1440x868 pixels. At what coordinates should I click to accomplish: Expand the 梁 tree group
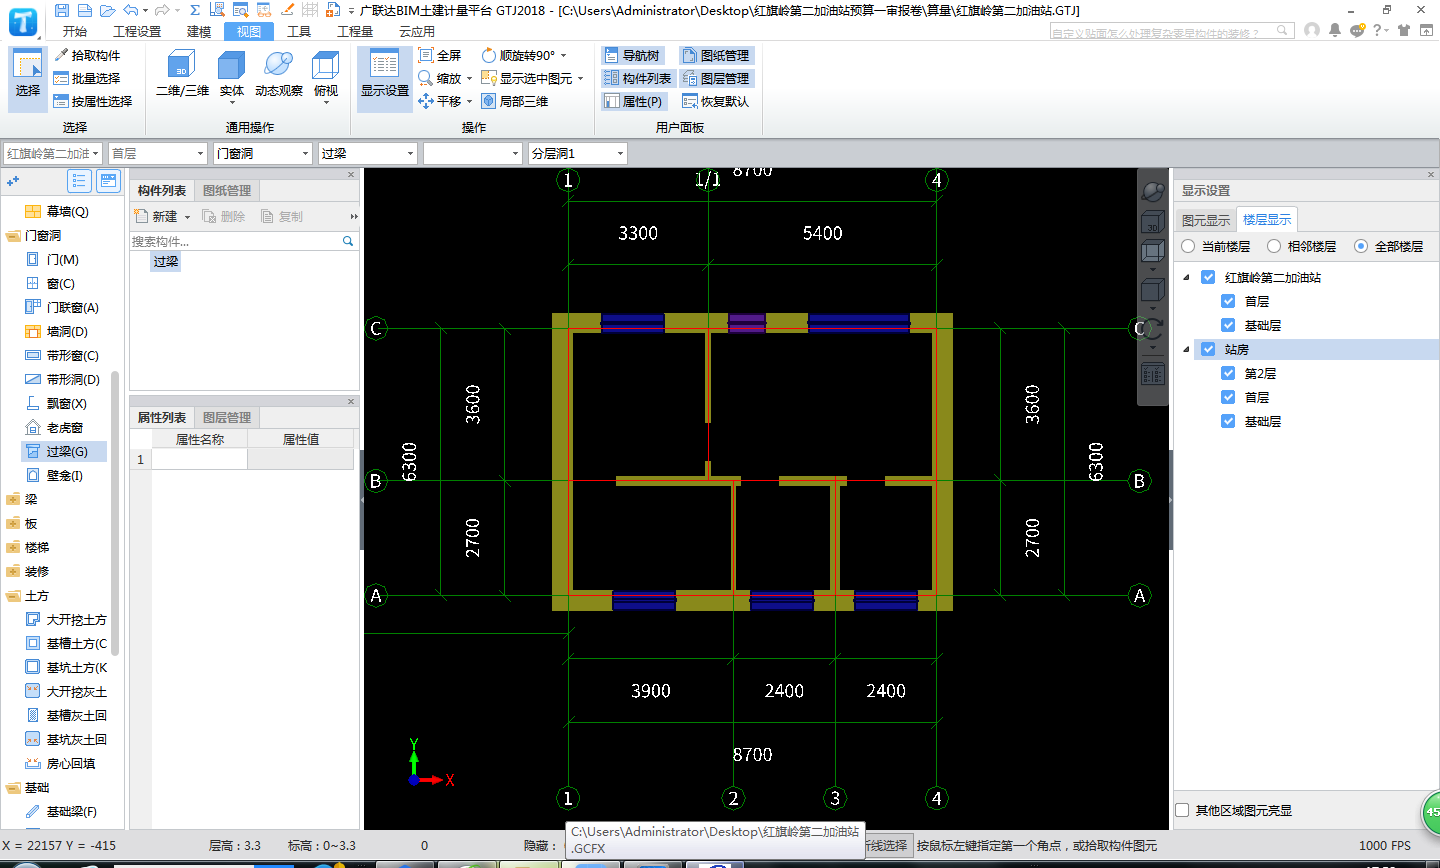coord(13,500)
